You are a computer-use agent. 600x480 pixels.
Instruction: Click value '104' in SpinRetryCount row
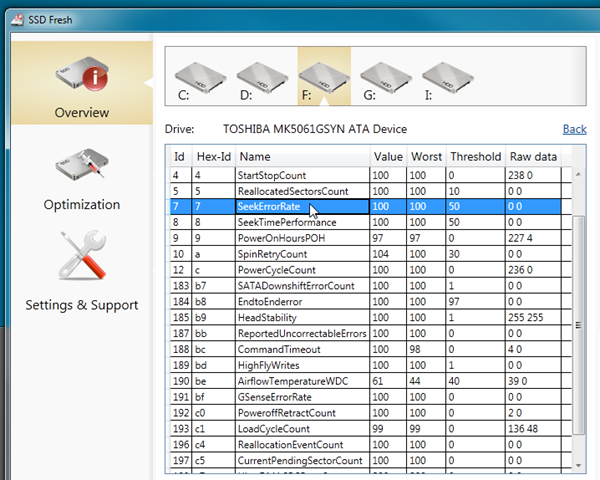(x=380, y=254)
